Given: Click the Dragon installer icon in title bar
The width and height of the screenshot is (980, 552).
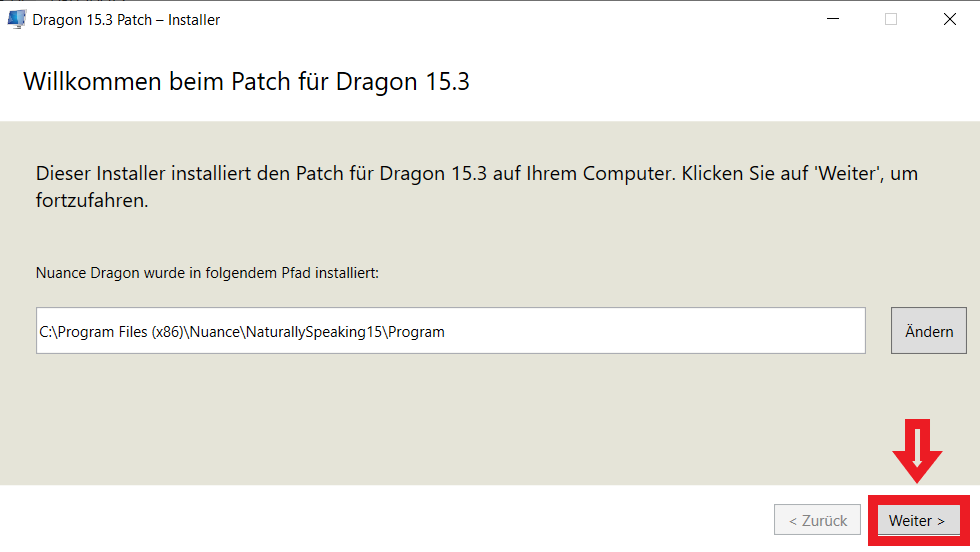Looking at the screenshot, I should [17, 19].
